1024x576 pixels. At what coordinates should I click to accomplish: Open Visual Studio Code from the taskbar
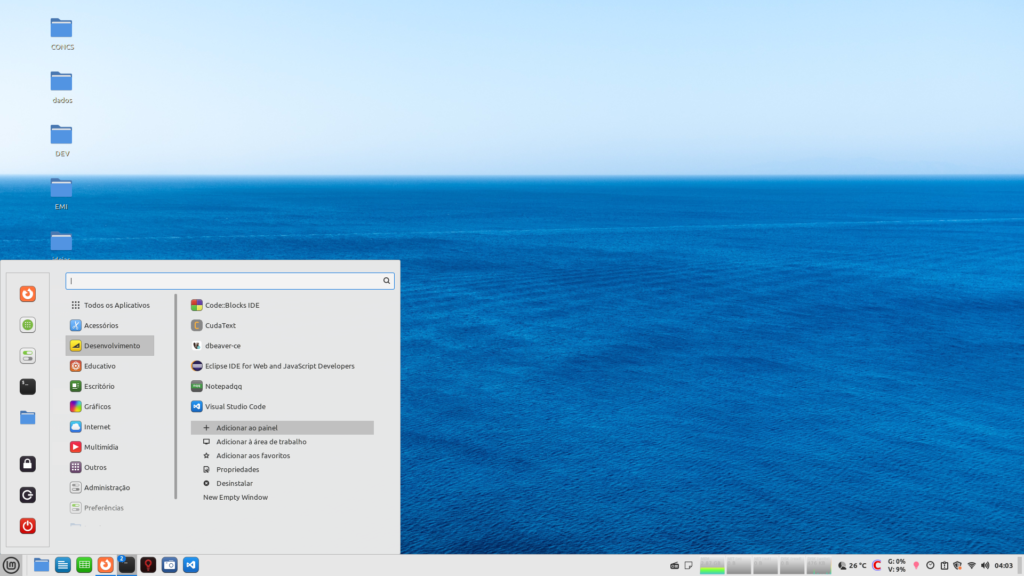coord(191,565)
